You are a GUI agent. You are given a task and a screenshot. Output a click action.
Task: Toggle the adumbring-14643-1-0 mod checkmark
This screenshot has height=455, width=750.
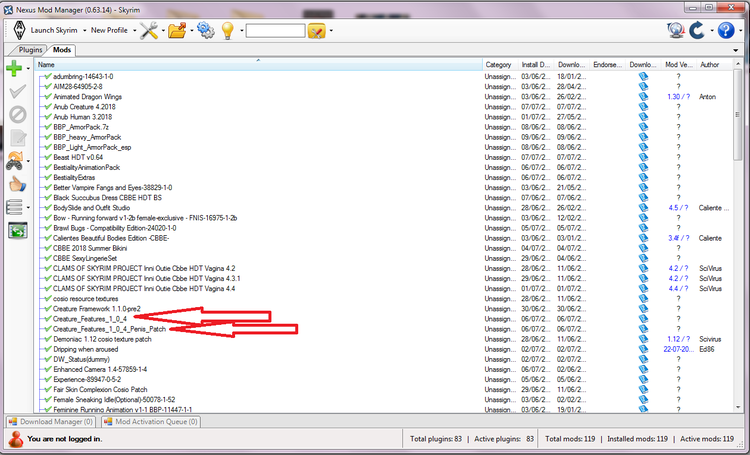click(x=48, y=77)
